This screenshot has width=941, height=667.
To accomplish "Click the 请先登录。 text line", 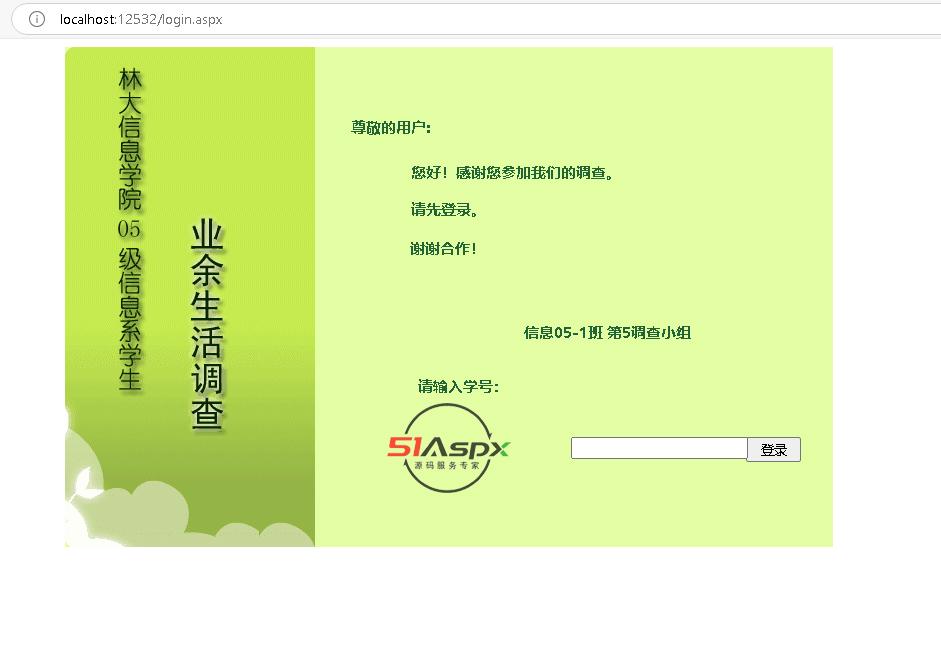I will pos(444,210).
